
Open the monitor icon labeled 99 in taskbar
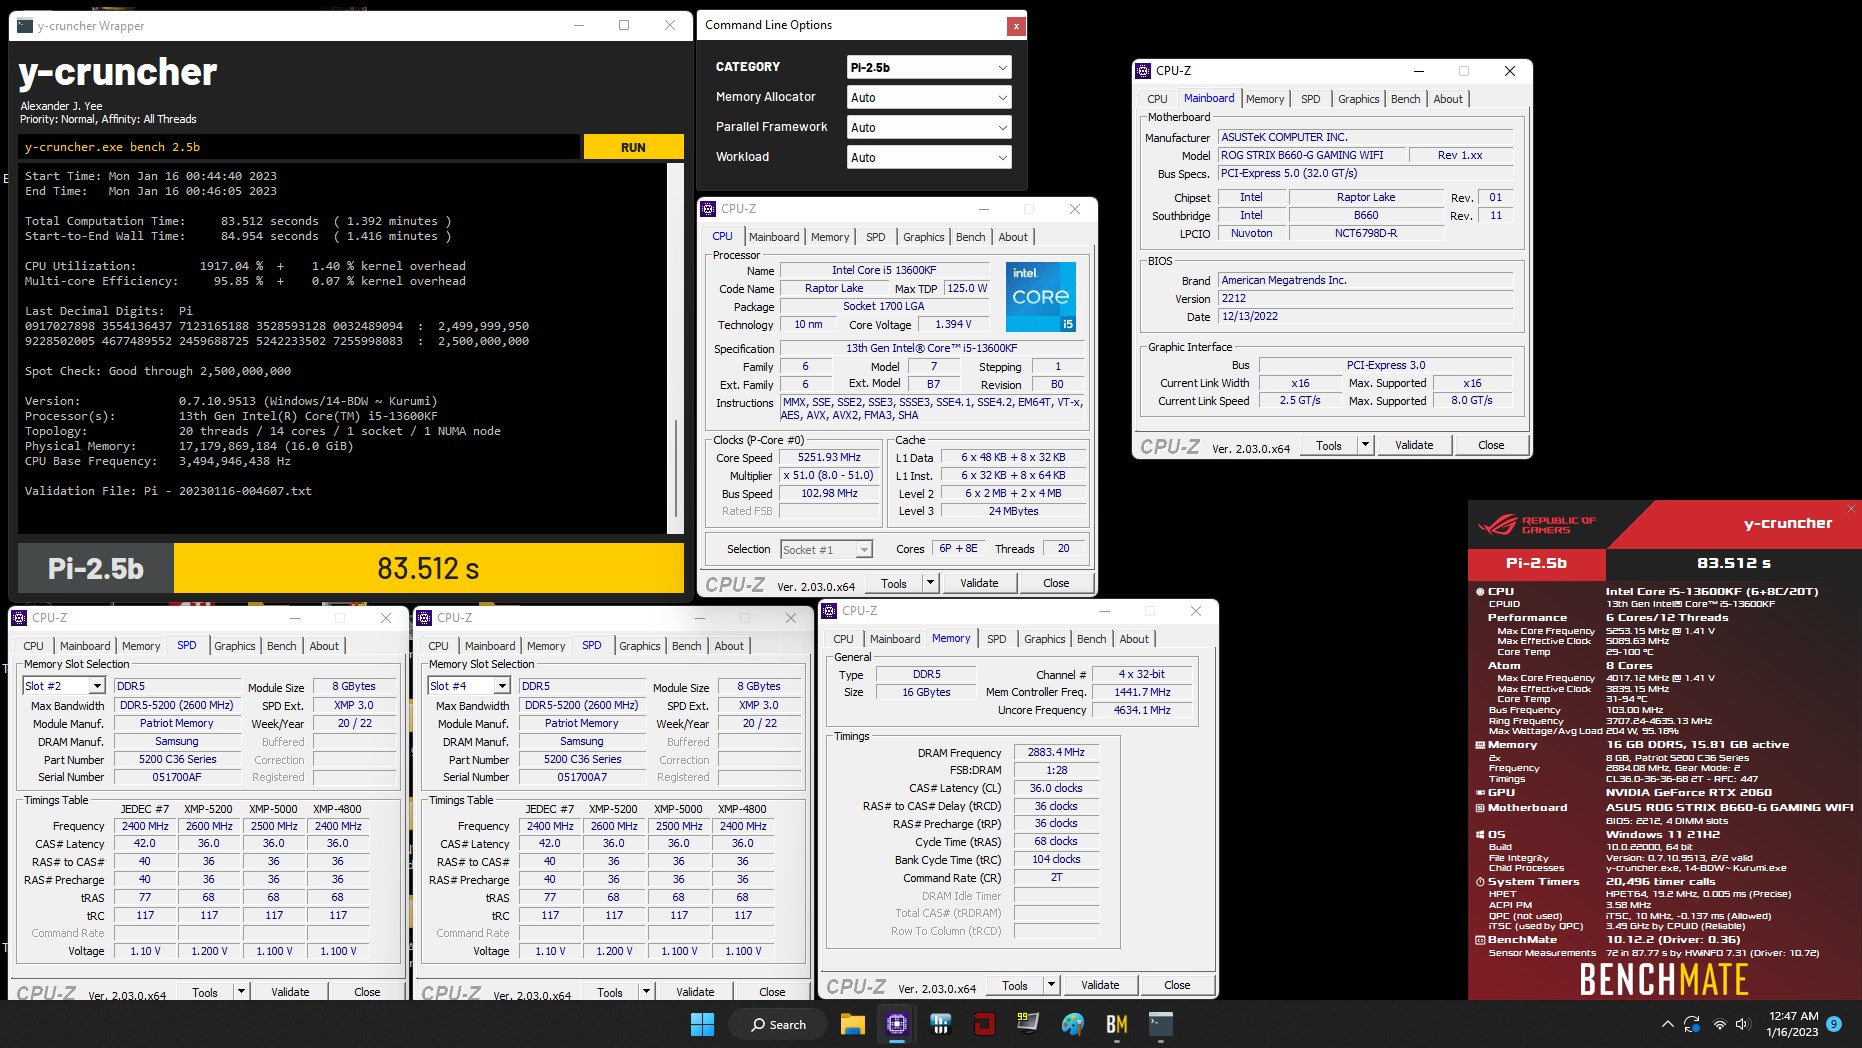(x=1028, y=1024)
